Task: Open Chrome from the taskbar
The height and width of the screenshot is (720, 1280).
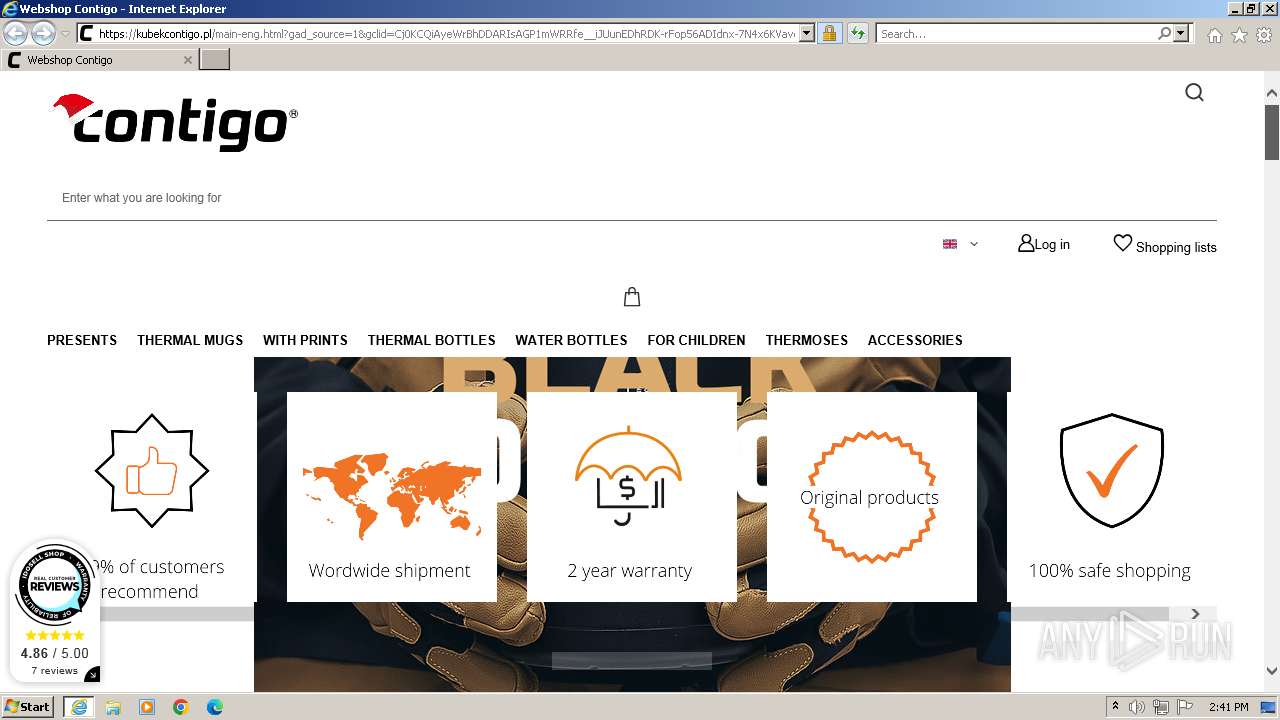Action: tap(181, 707)
